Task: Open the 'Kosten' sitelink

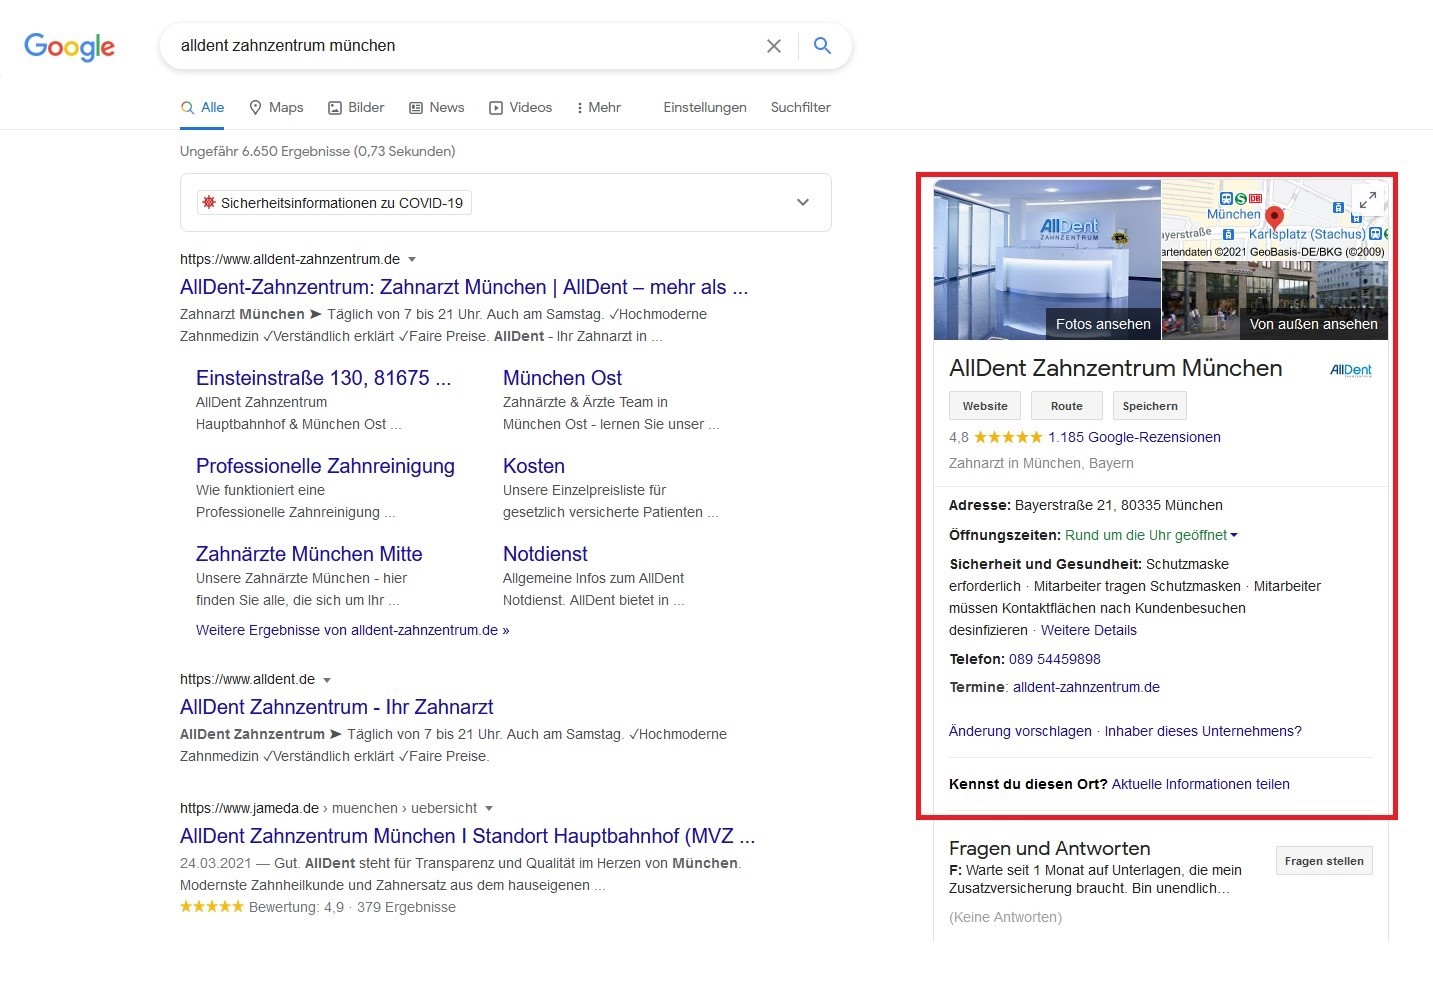Action: click(534, 466)
